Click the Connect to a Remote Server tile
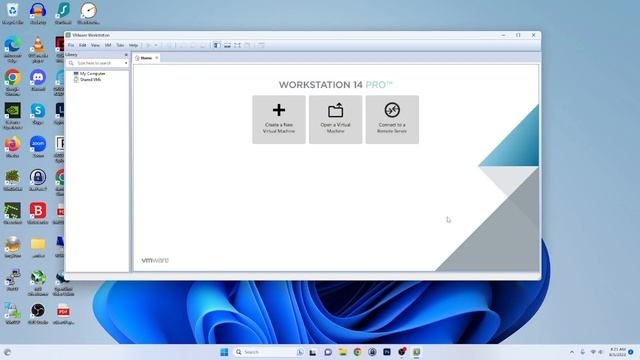640x360 pixels. 392,120
